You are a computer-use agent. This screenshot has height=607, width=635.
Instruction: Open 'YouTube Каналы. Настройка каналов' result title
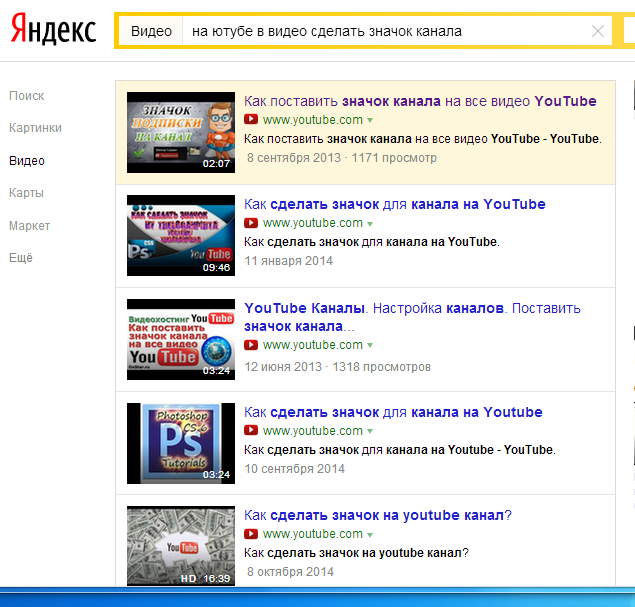(412, 317)
